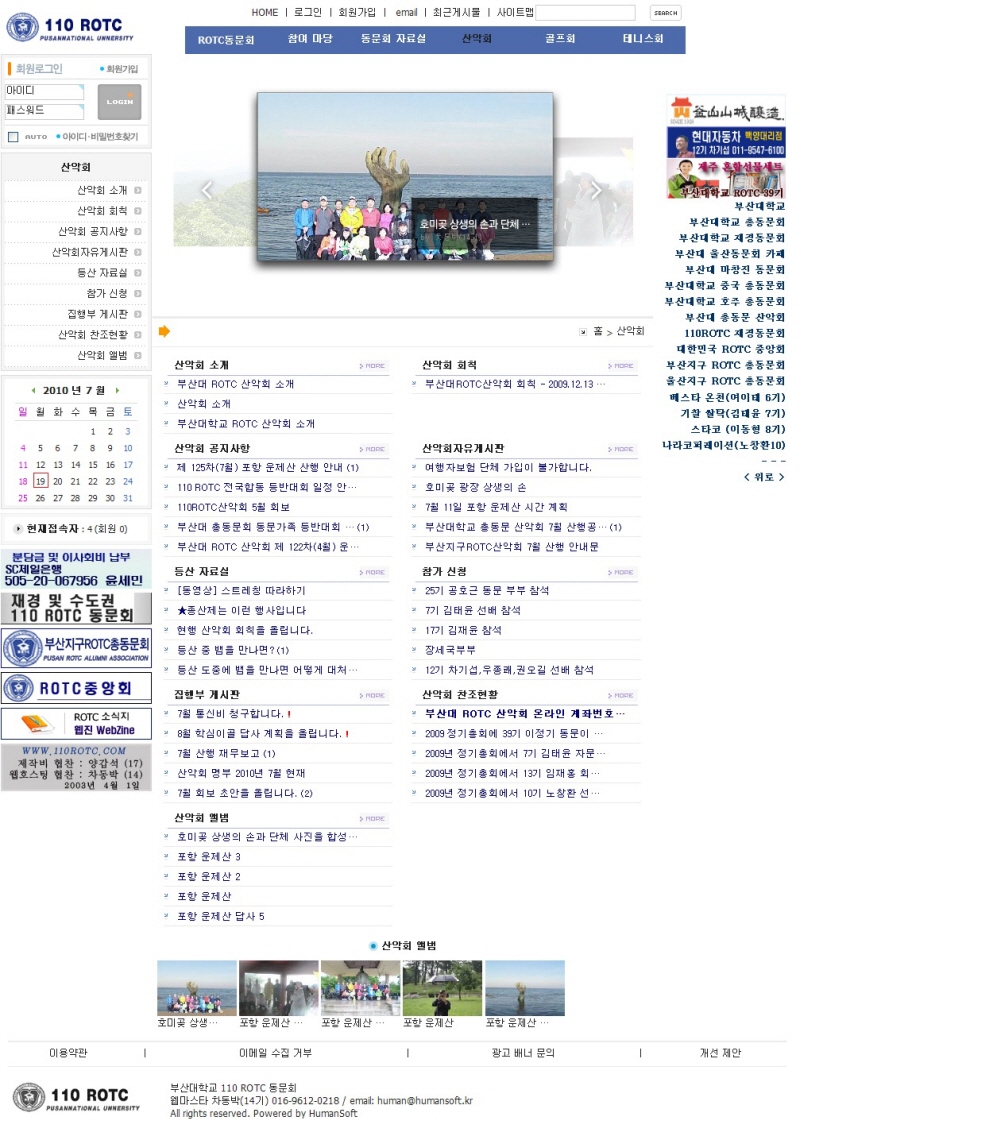The height and width of the screenshot is (1130, 1000).
Task: Go to next month in calendar
Action: click(117, 391)
